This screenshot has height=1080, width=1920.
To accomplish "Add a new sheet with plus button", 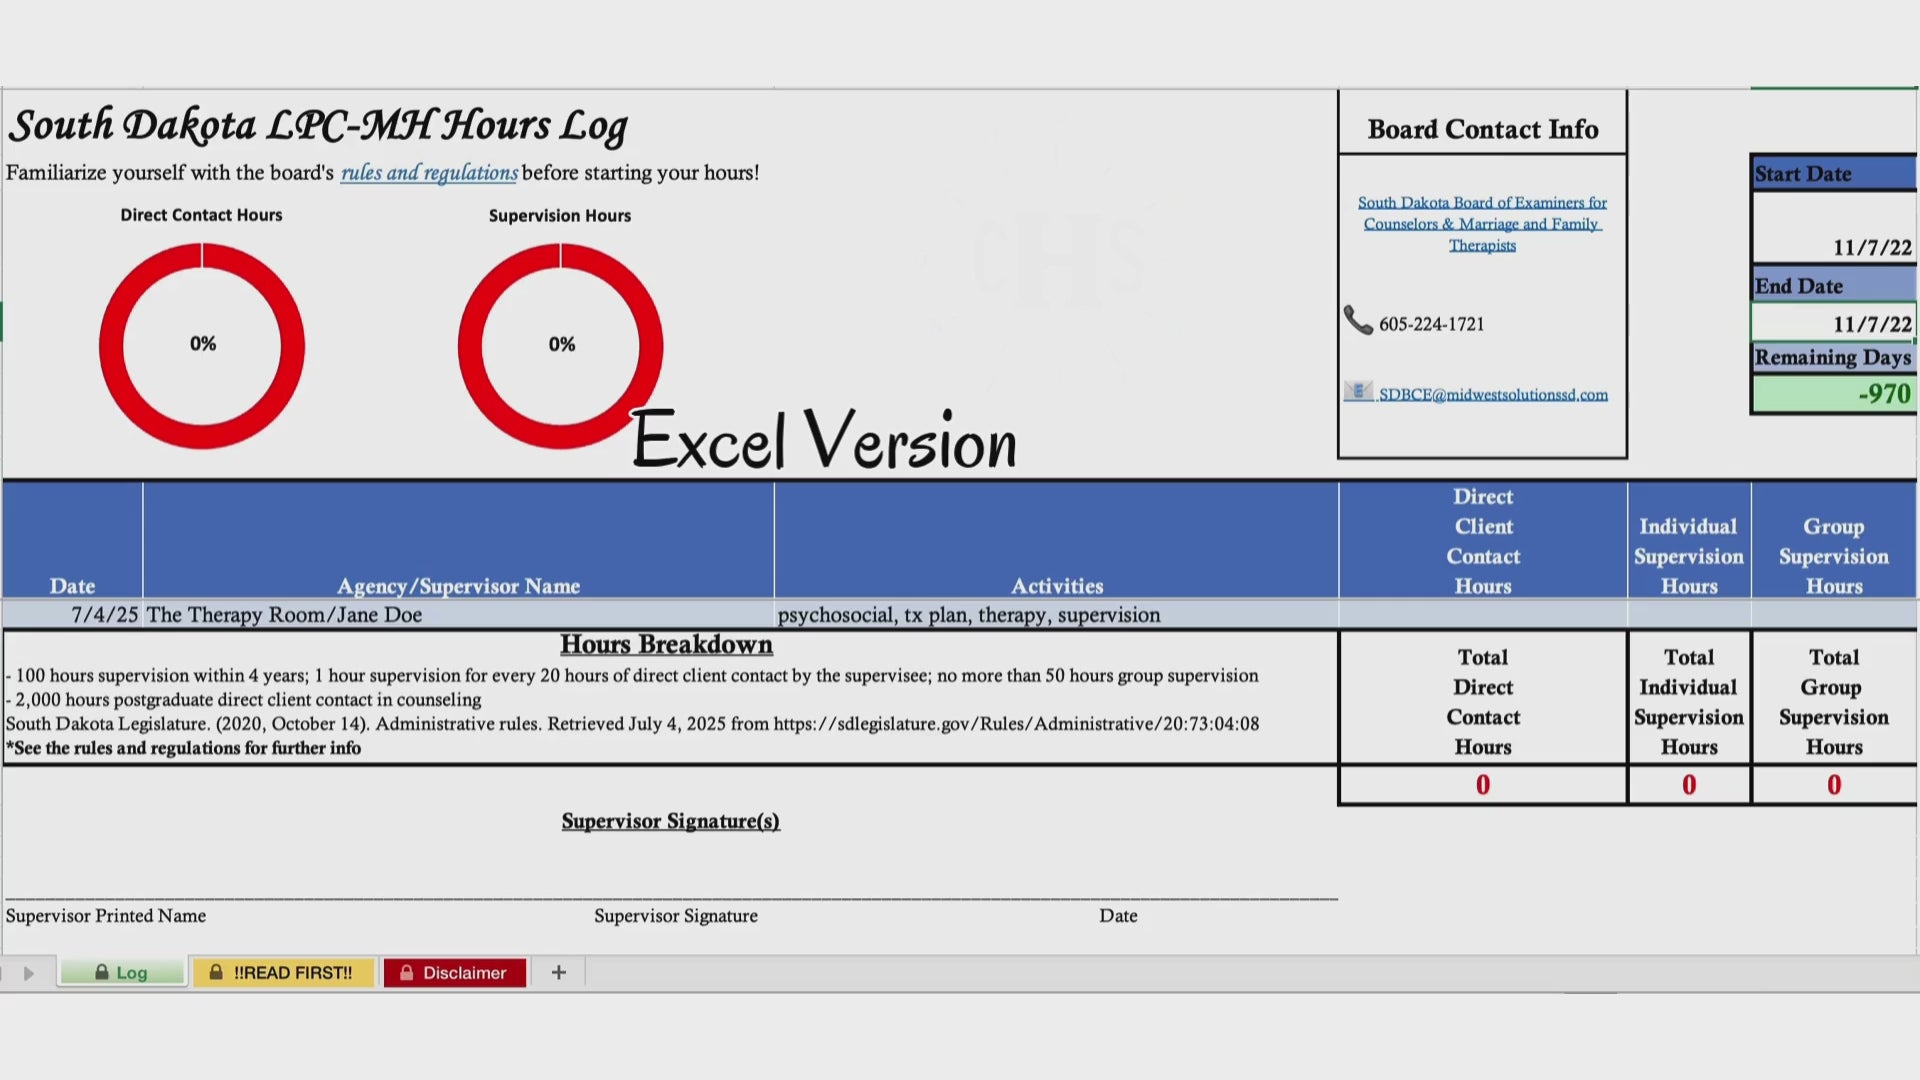I will tap(559, 972).
